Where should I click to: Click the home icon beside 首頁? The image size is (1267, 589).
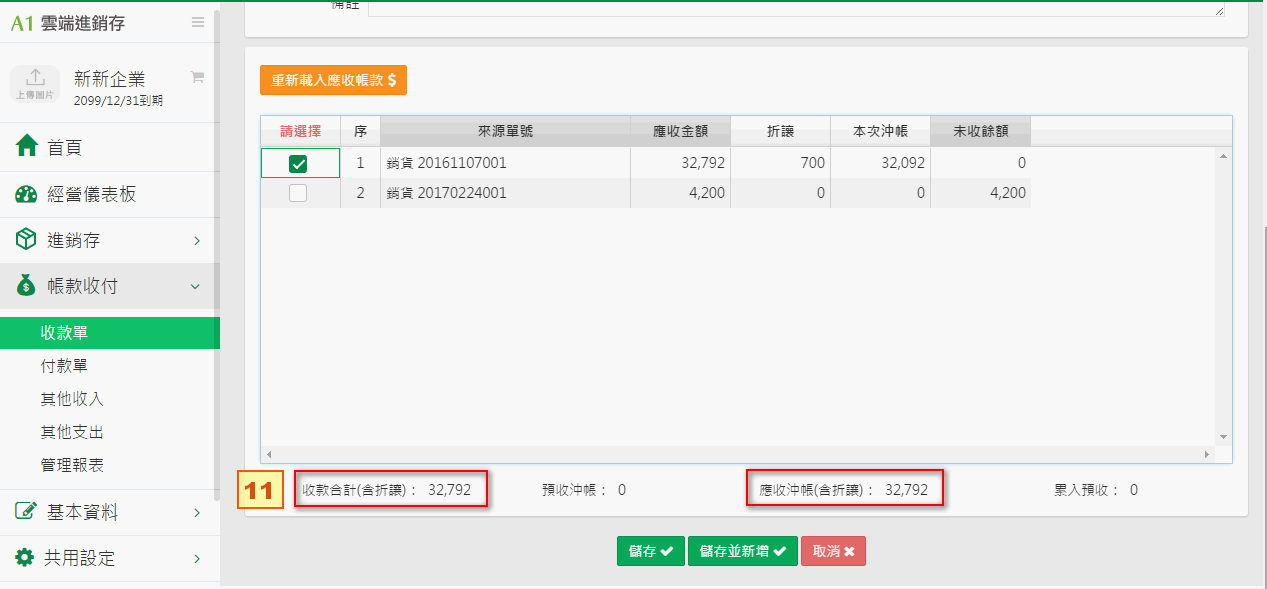pos(27,147)
